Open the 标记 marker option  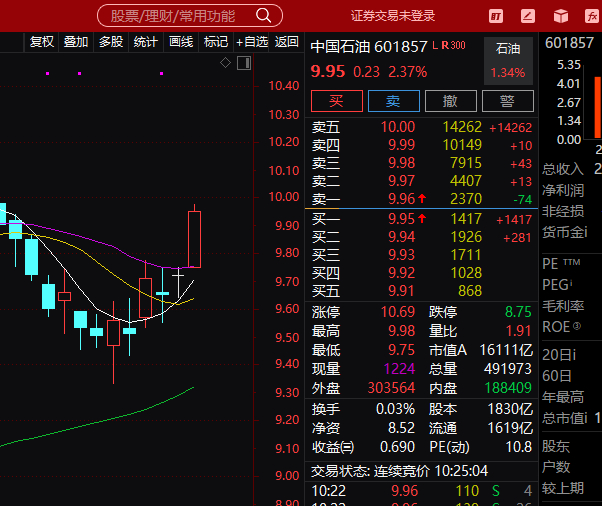(216, 41)
